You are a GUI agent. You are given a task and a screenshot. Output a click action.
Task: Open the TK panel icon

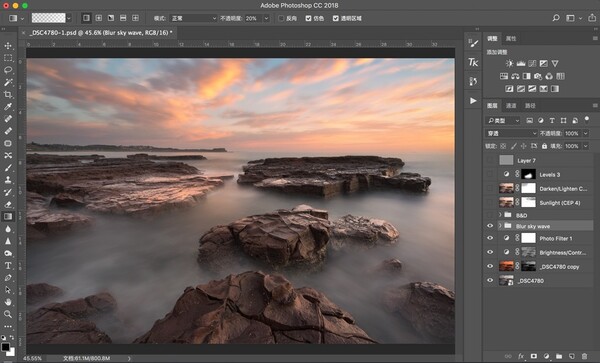click(x=473, y=62)
